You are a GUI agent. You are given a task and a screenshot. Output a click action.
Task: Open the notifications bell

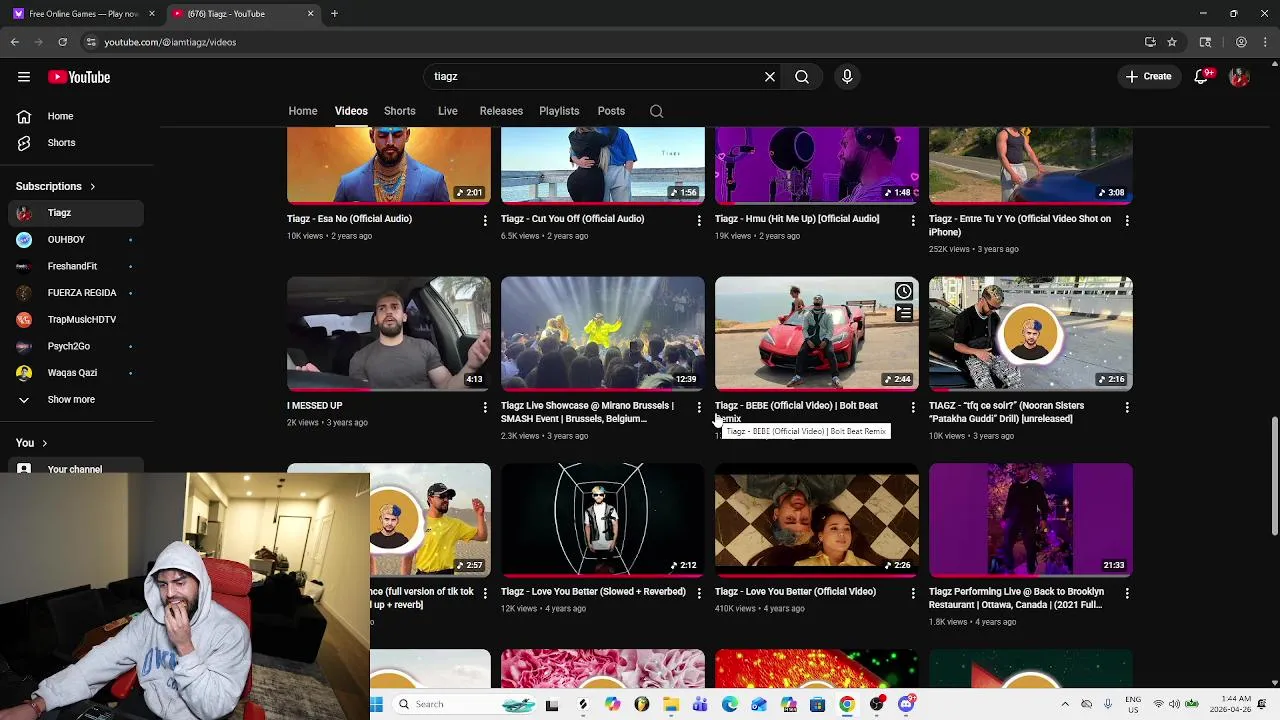coord(1203,76)
